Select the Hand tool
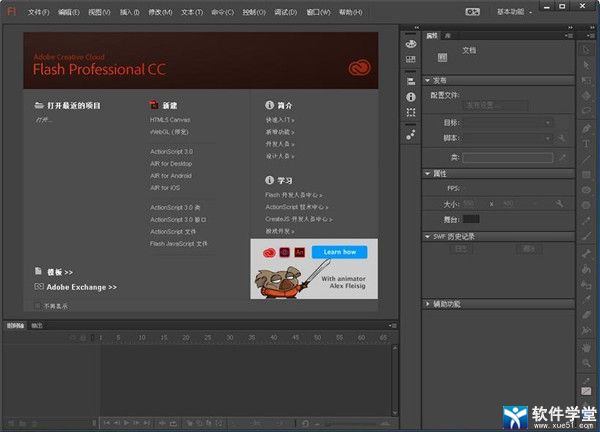600x432 pixels. pos(586,347)
